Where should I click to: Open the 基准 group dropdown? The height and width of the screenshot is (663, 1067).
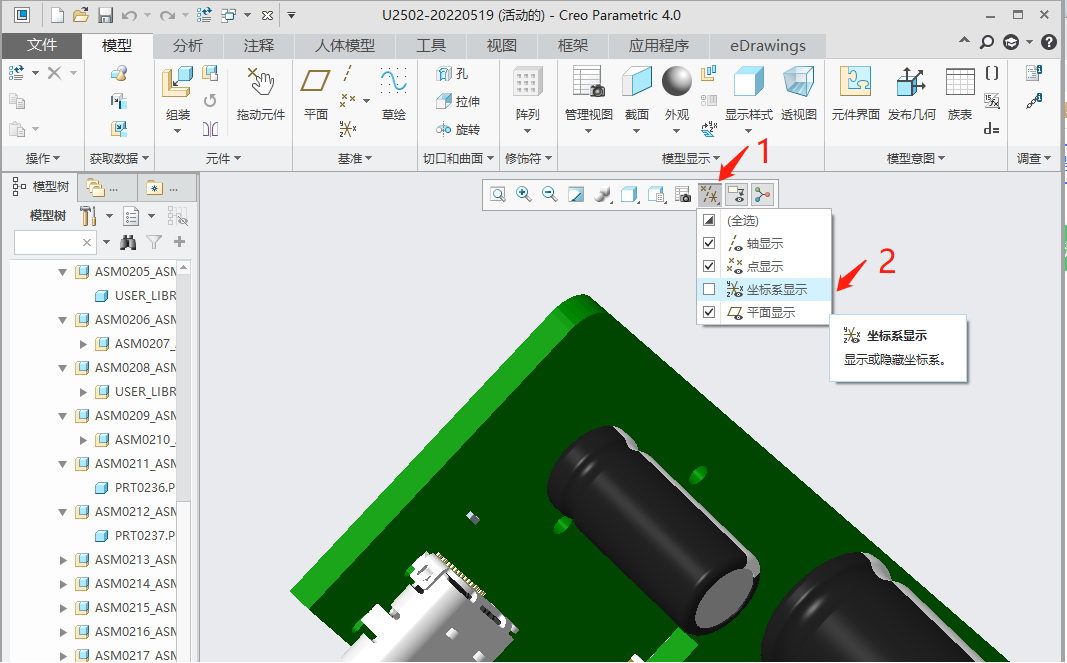pyautogui.click(x=354, y=158)
